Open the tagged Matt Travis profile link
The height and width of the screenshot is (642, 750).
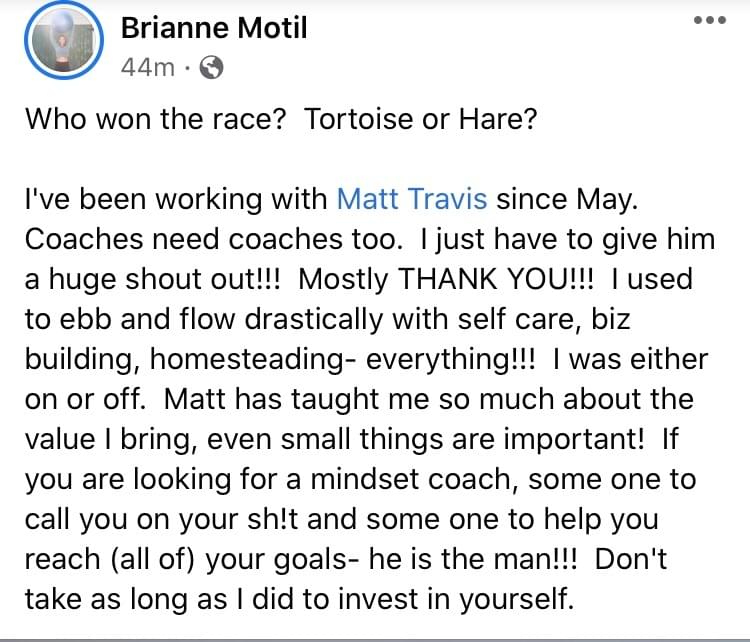click(412, 199)
